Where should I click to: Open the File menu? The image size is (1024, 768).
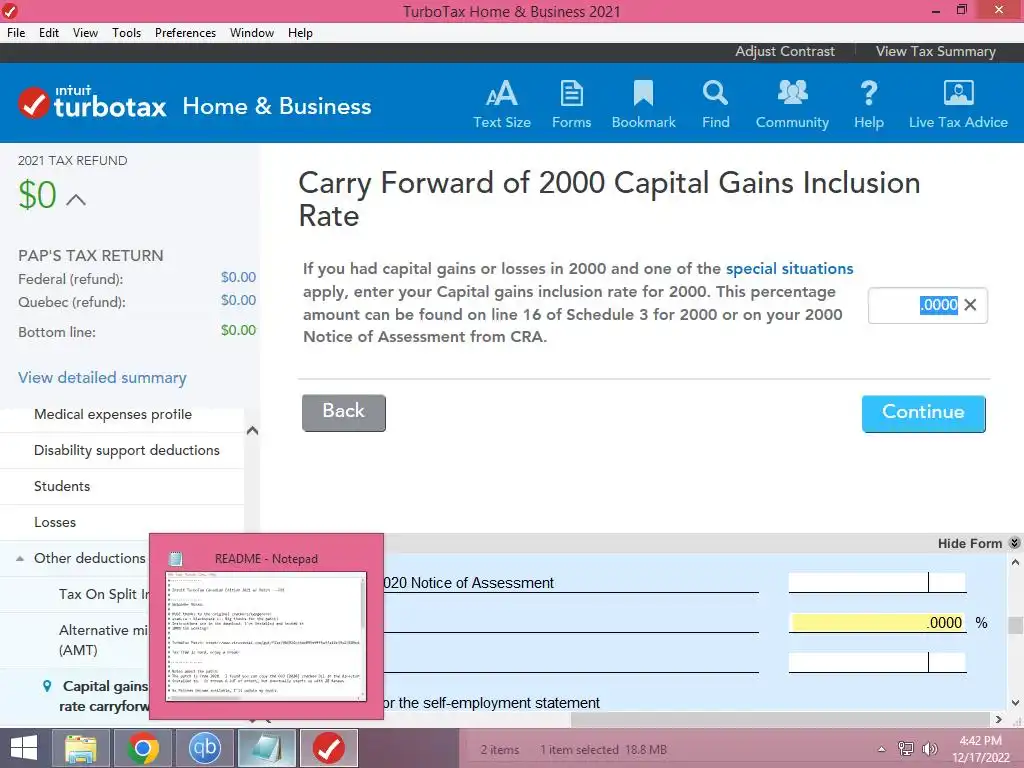point(16,33)
